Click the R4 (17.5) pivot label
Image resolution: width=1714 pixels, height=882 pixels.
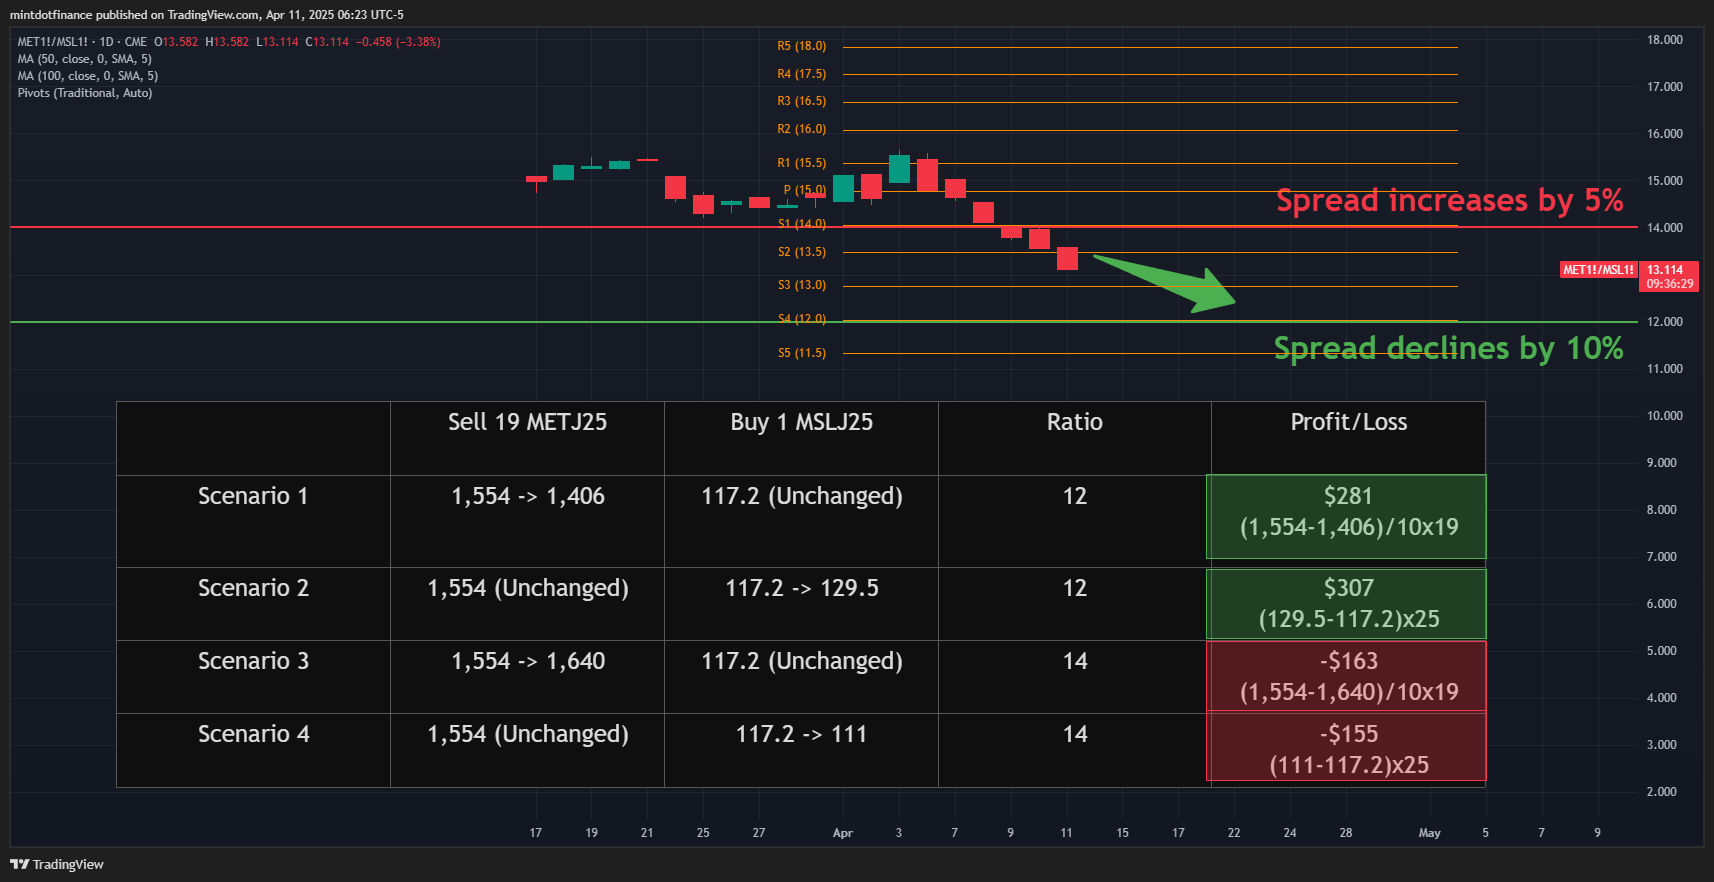click(x=802, y=74)
